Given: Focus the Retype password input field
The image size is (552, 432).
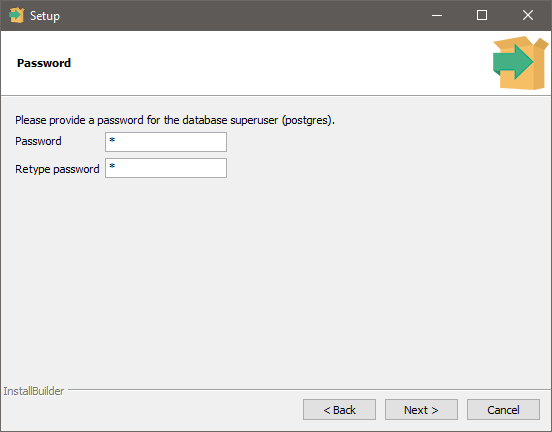Looking at the screenshot, I should pos(166,168).
